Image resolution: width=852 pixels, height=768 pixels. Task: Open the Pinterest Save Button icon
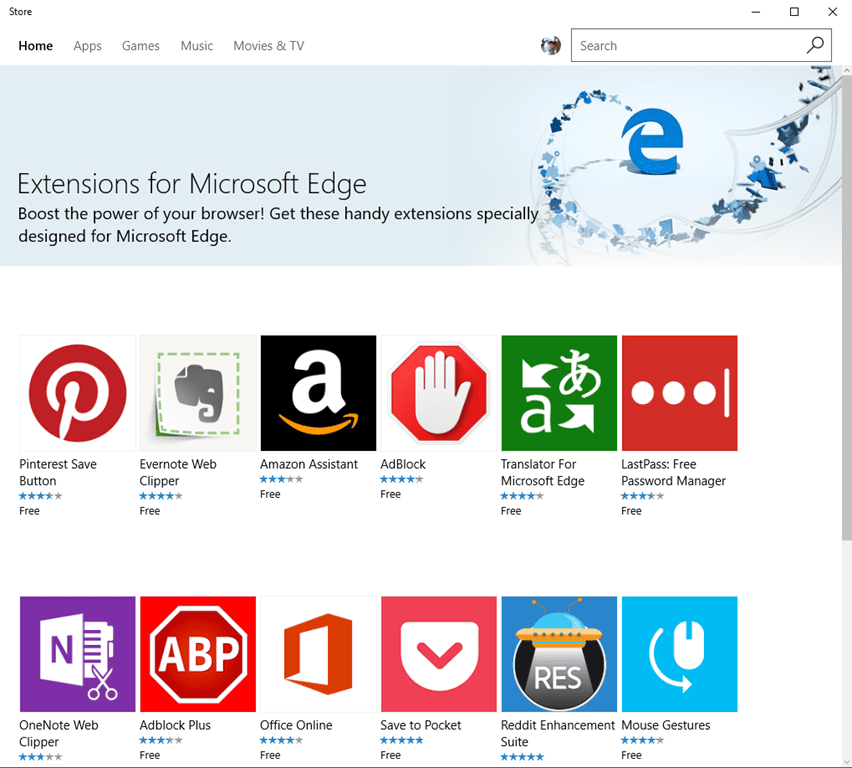point(77,393)
